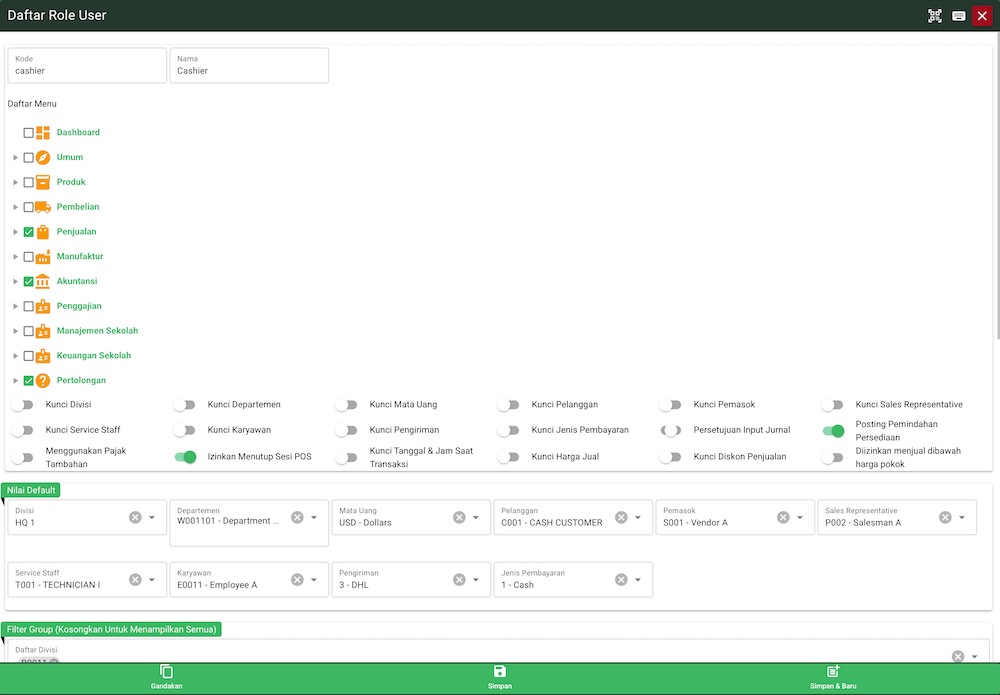This screenshot has width=1000, height=695.
Task: Open the Pengiriman dropdown
Action: click(476, 579)
